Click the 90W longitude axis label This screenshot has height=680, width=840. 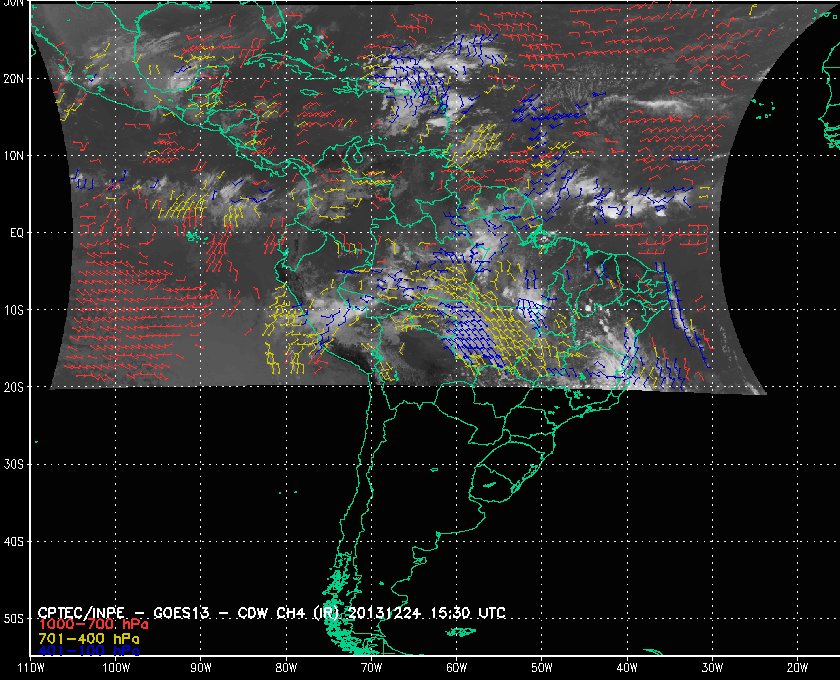pos(201,668)
